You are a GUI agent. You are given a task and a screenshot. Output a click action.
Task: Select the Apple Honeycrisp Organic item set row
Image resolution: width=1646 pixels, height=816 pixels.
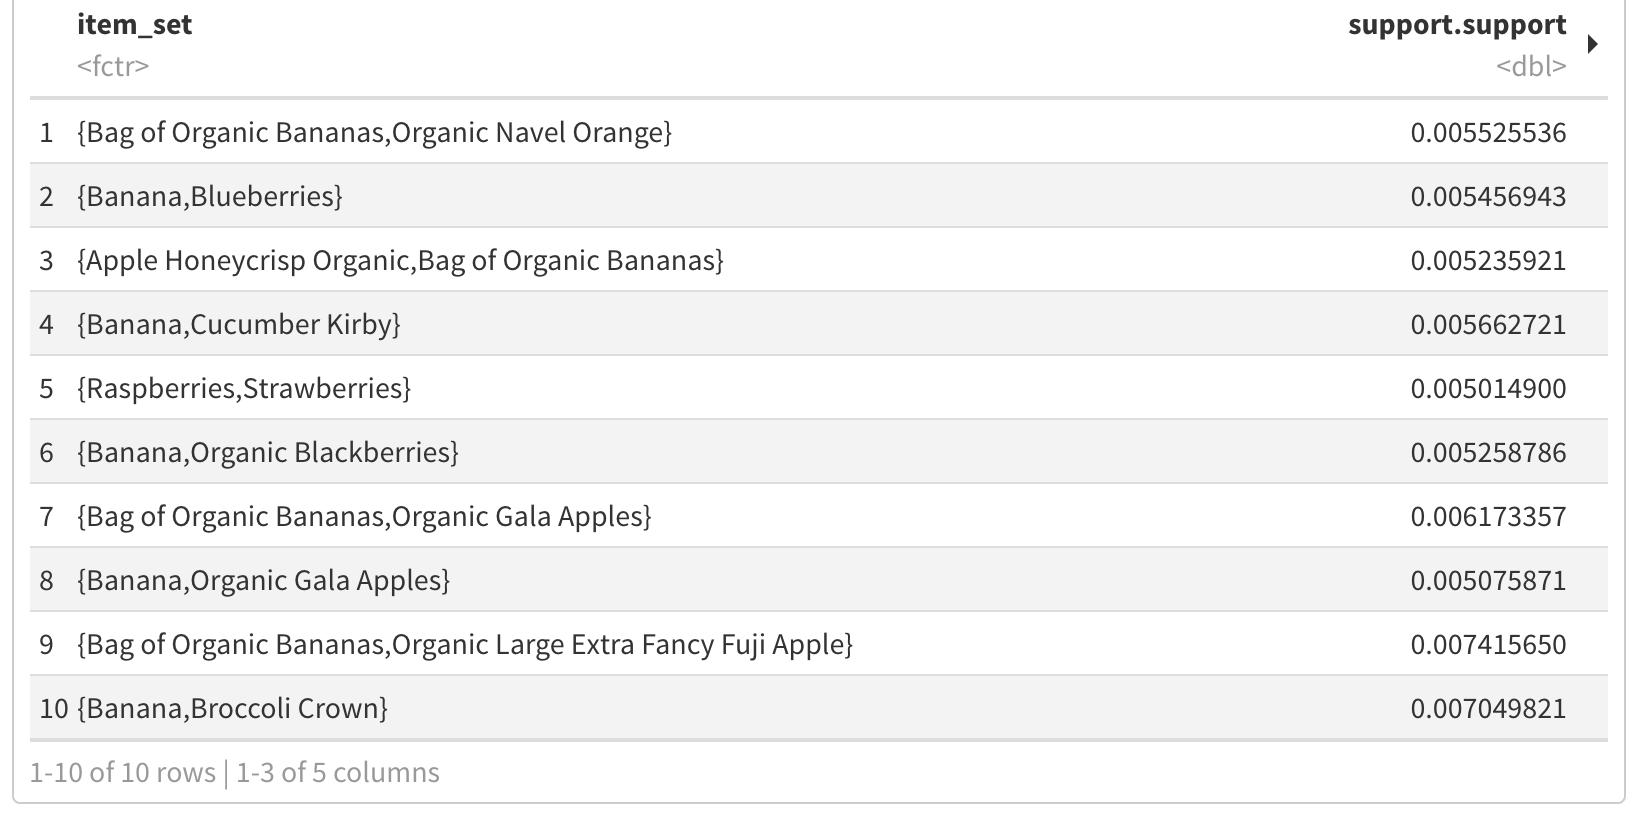click(819, 260)
